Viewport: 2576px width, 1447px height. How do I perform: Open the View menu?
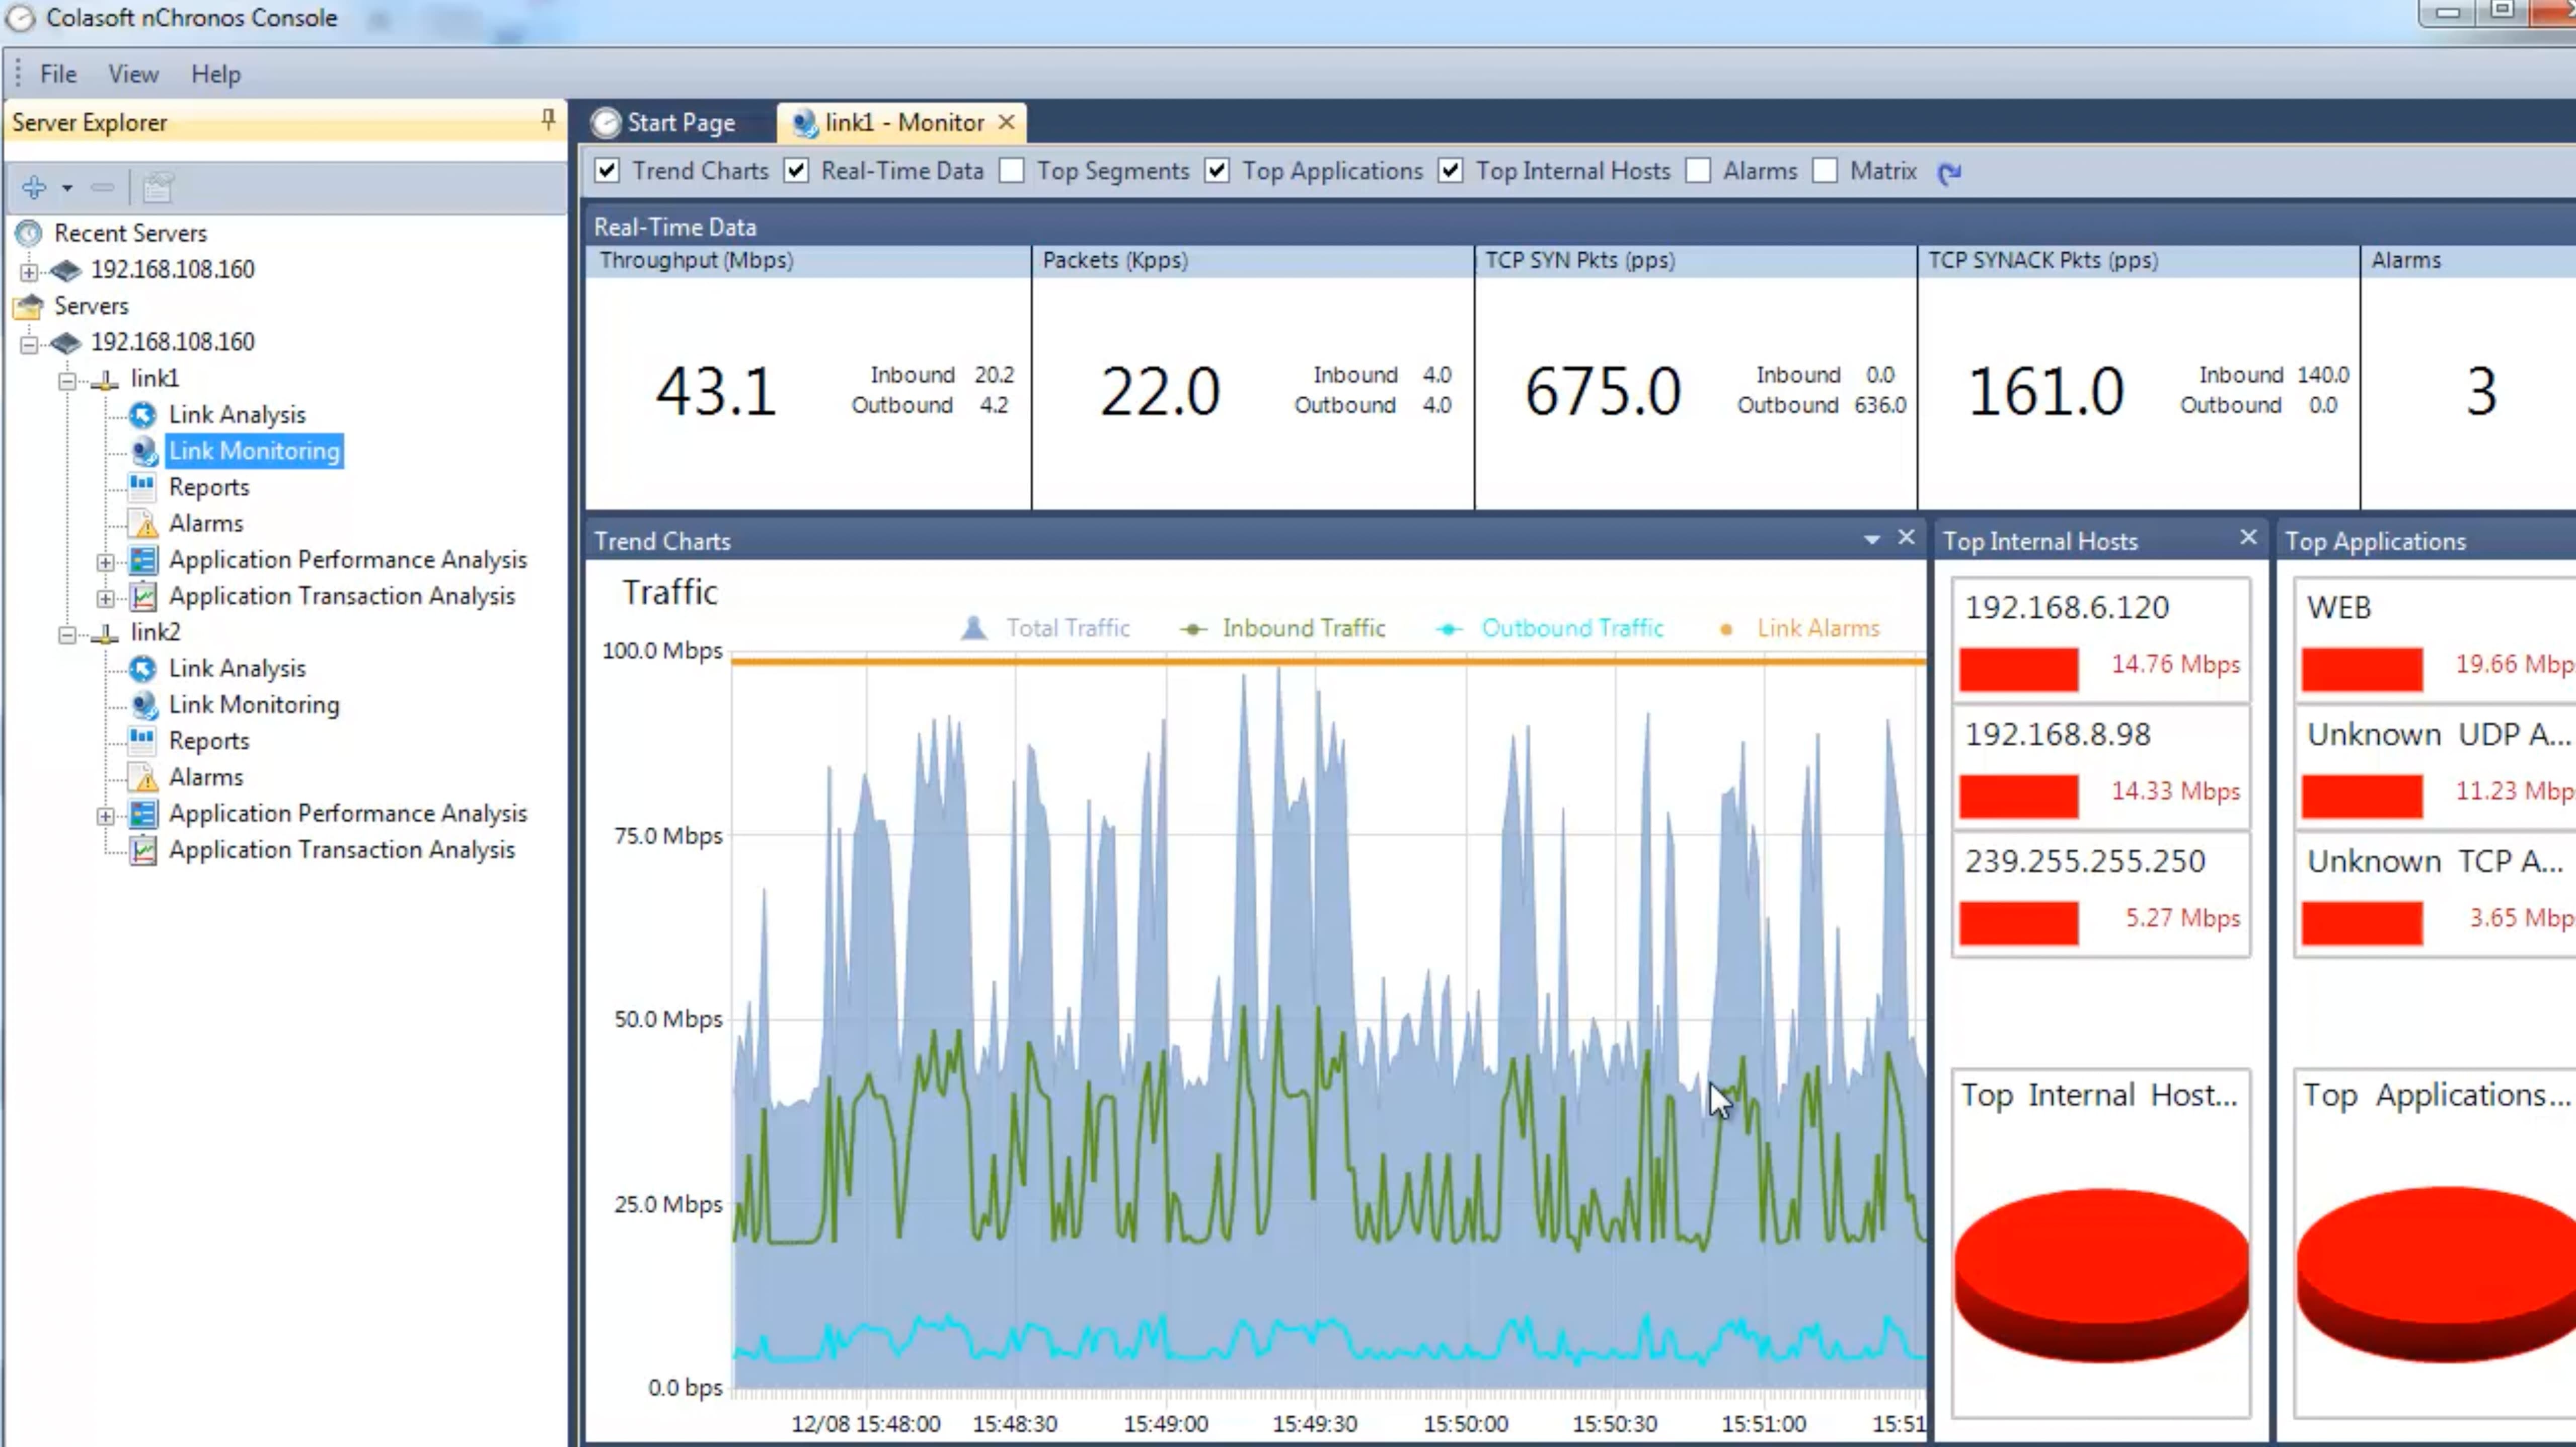click(x=133, y=74)
